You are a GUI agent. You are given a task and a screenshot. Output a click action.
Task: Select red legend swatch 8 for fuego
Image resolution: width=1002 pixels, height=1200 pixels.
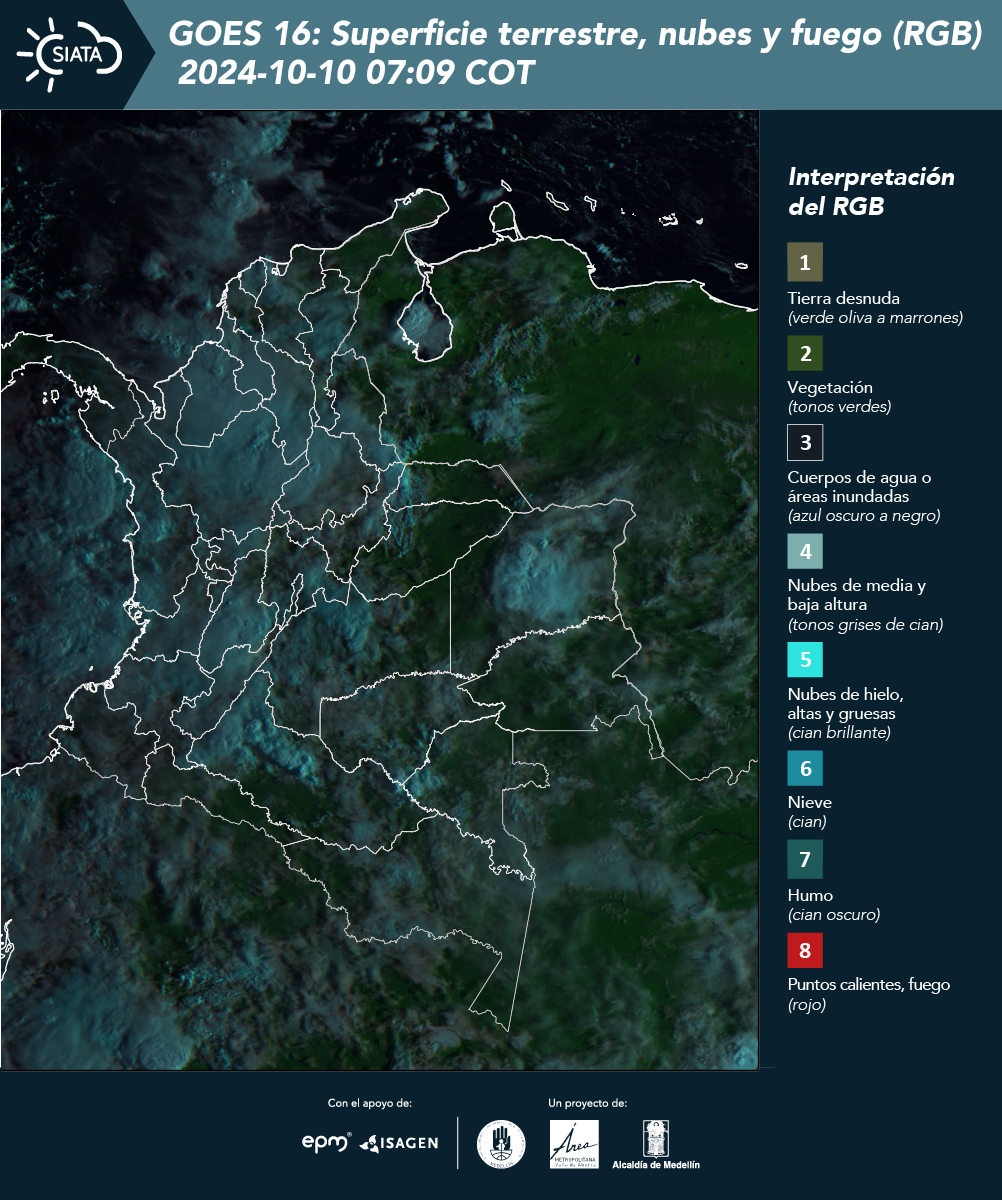[x=805, y=948]
